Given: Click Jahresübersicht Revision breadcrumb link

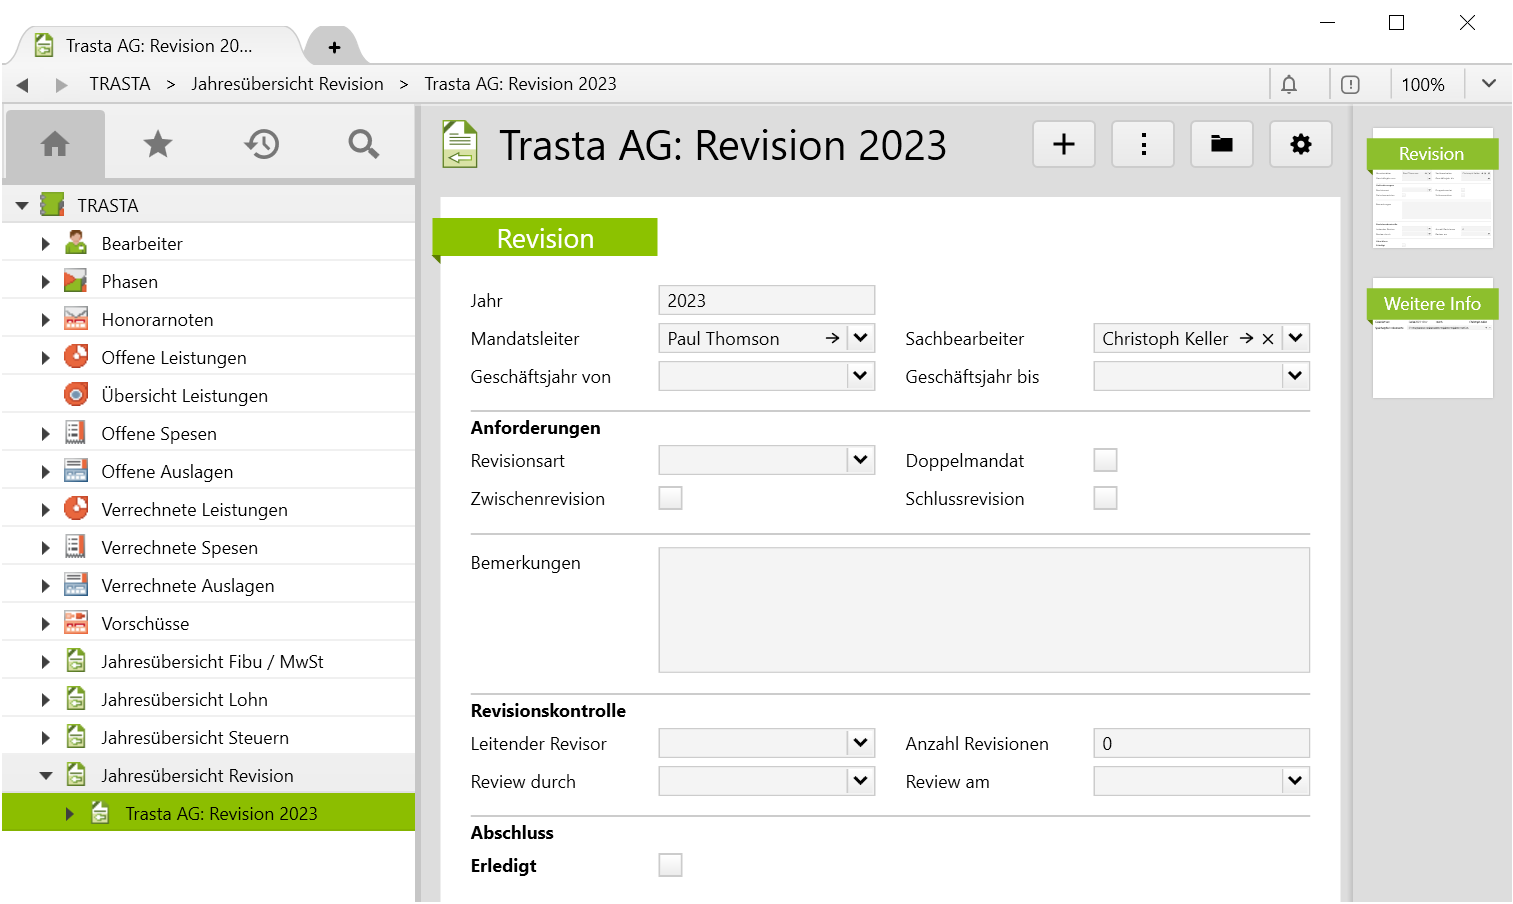Looking at the screenshot, I should click(x=287, y=84).
